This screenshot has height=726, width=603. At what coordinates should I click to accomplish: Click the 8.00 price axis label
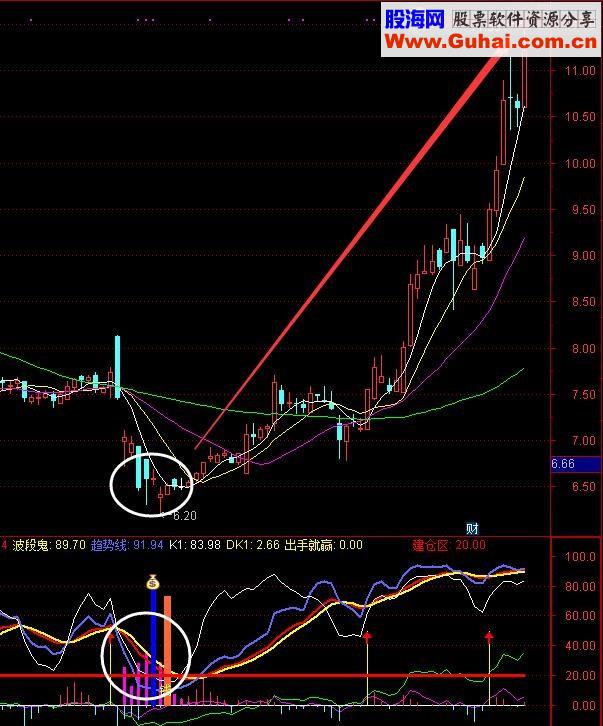pos(583,349)
